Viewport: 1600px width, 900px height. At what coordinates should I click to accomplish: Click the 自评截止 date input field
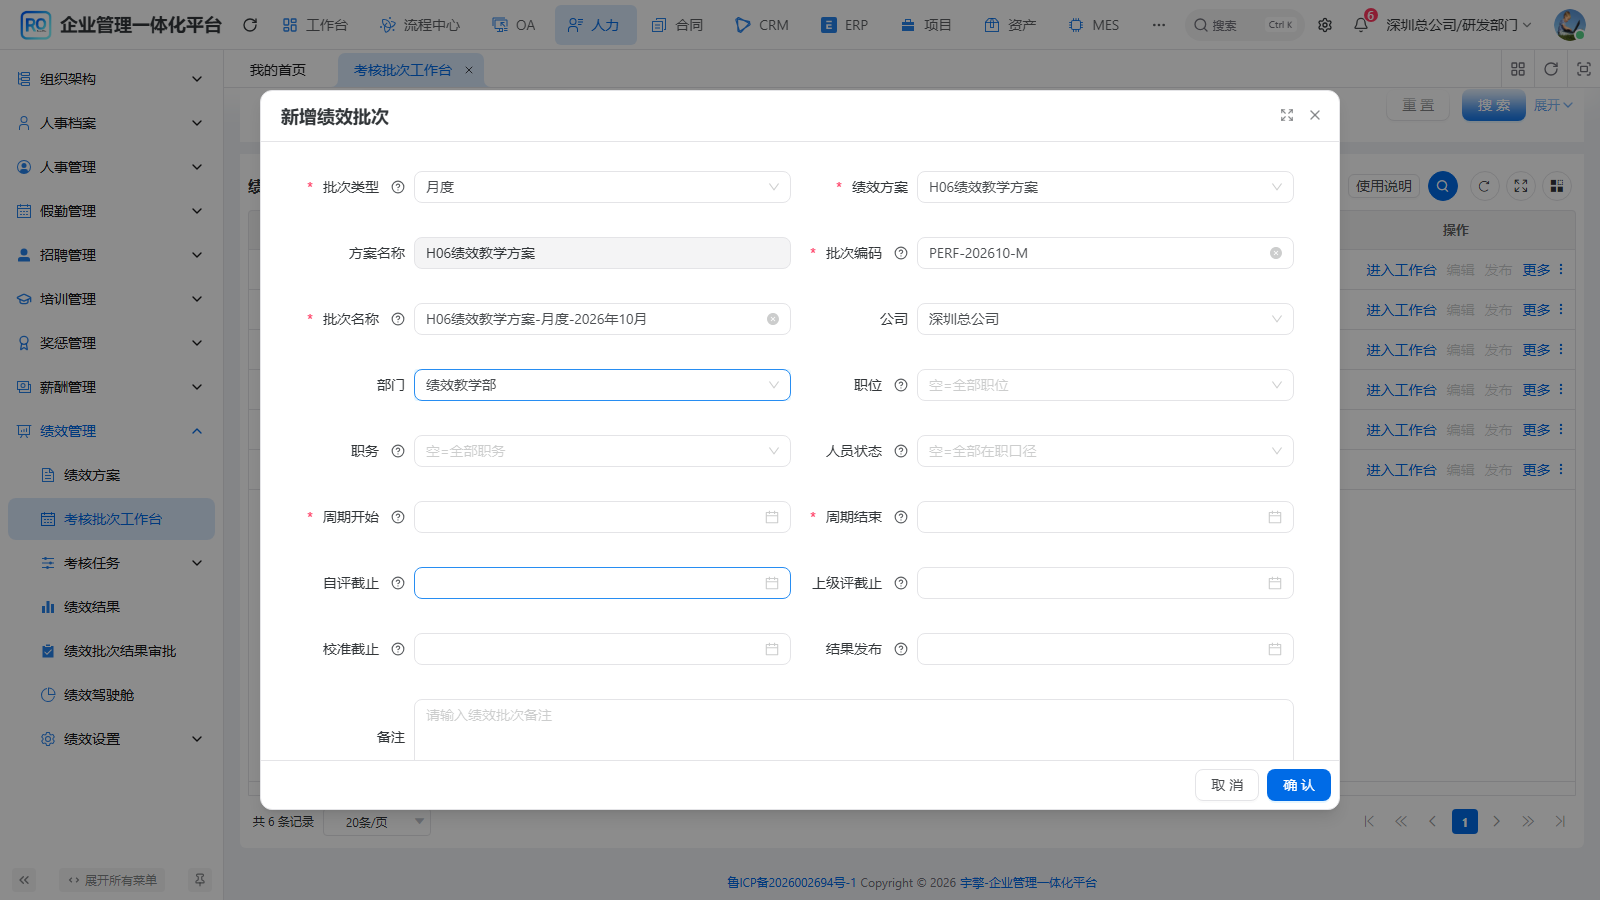(x=602, y=583)
